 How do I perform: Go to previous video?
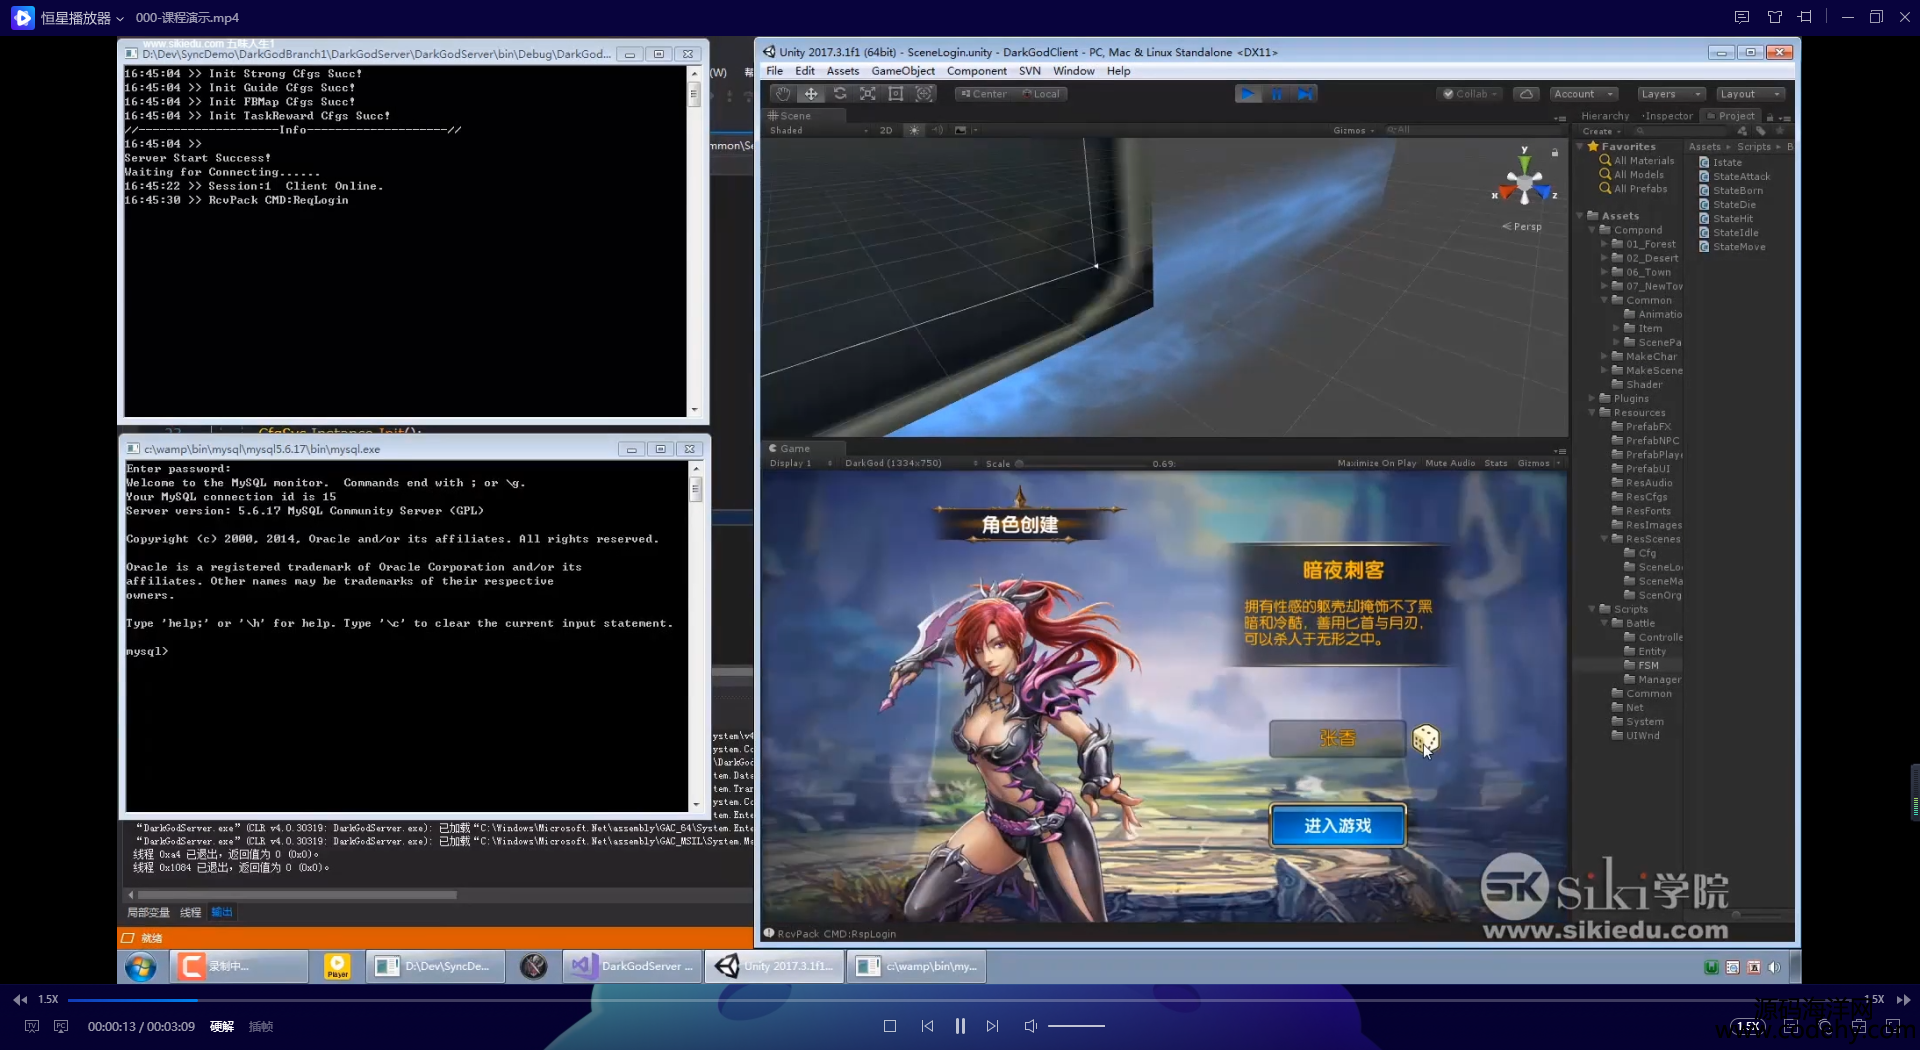[x=927, y=1026]
